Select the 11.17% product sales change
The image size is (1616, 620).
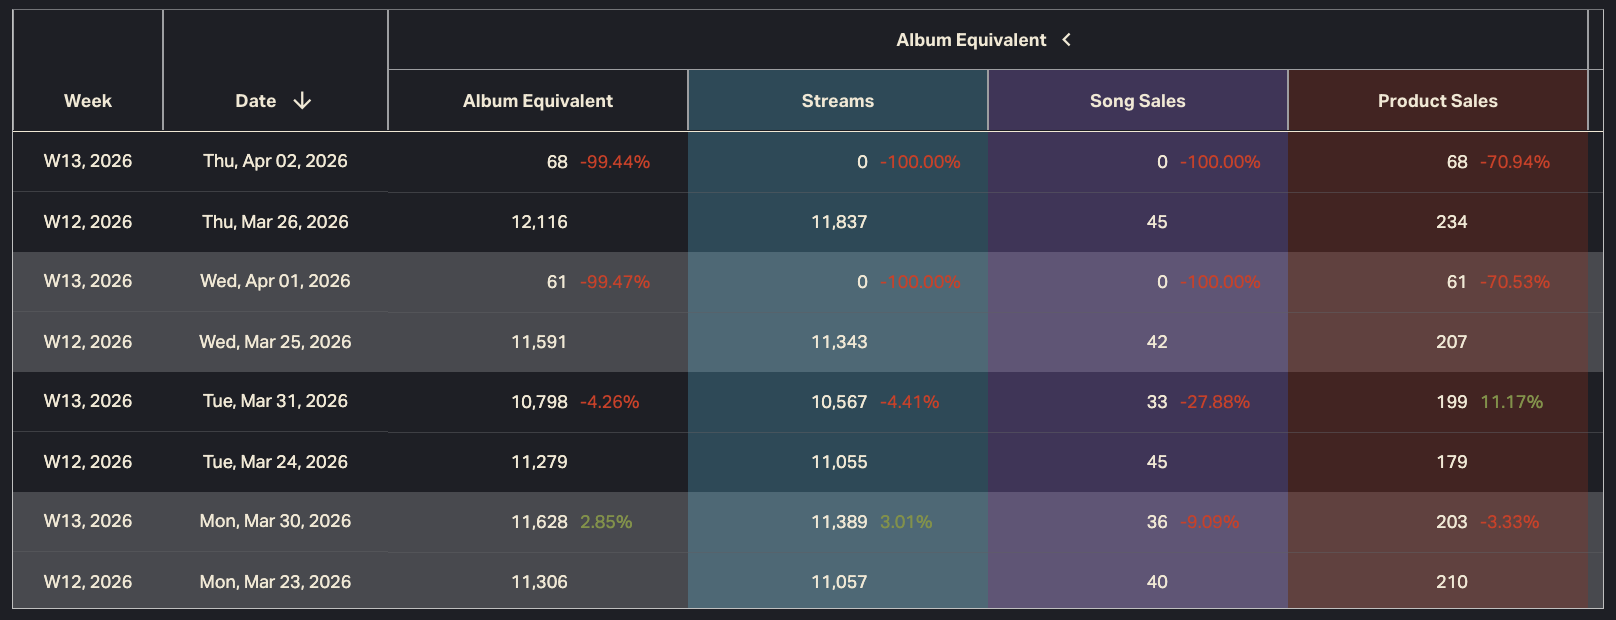(1511, 402)
